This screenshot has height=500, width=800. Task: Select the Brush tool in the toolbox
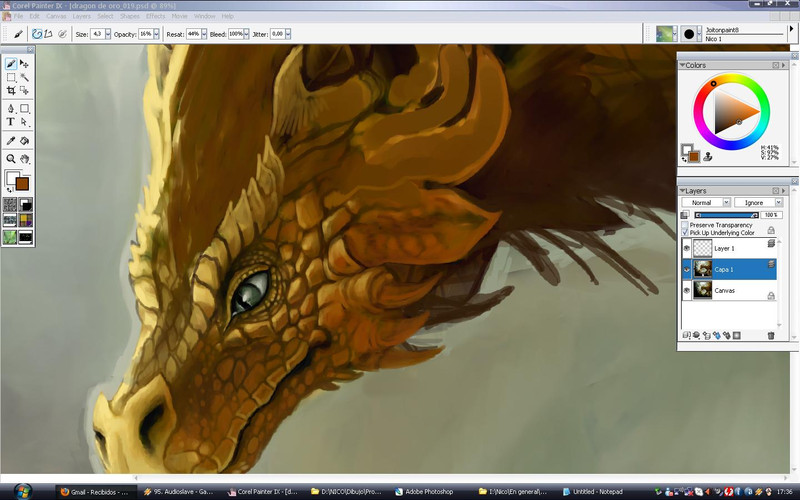pyautogui.click(x=11, y=64)
